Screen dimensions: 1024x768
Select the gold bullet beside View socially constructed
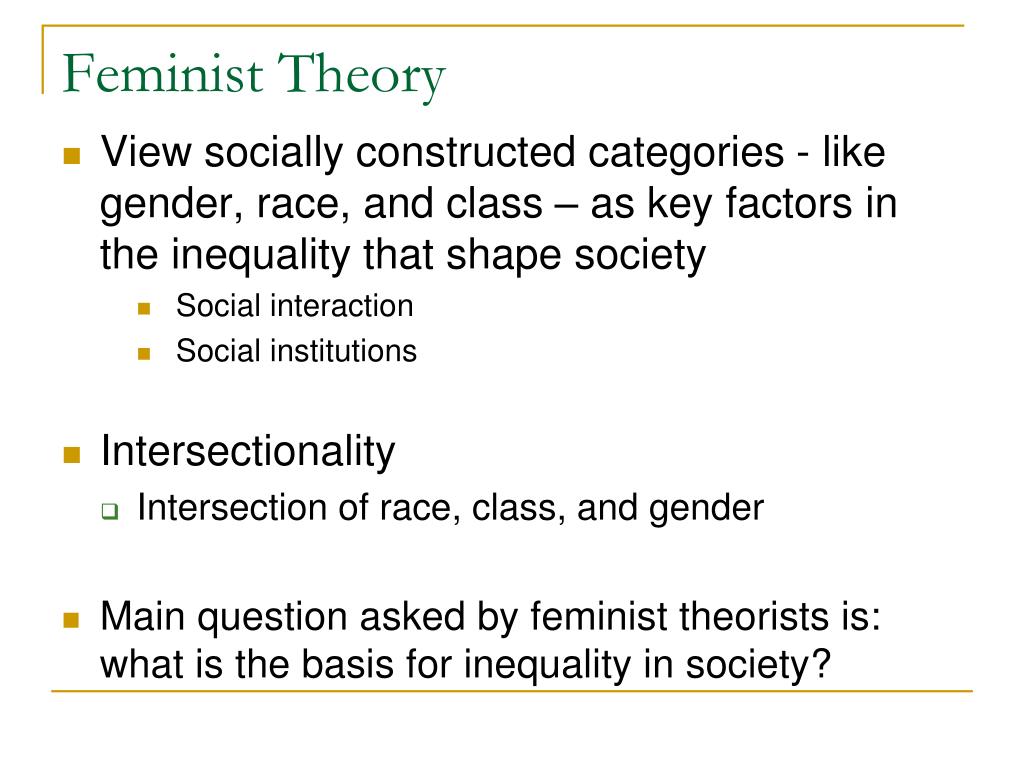[72, 155]
